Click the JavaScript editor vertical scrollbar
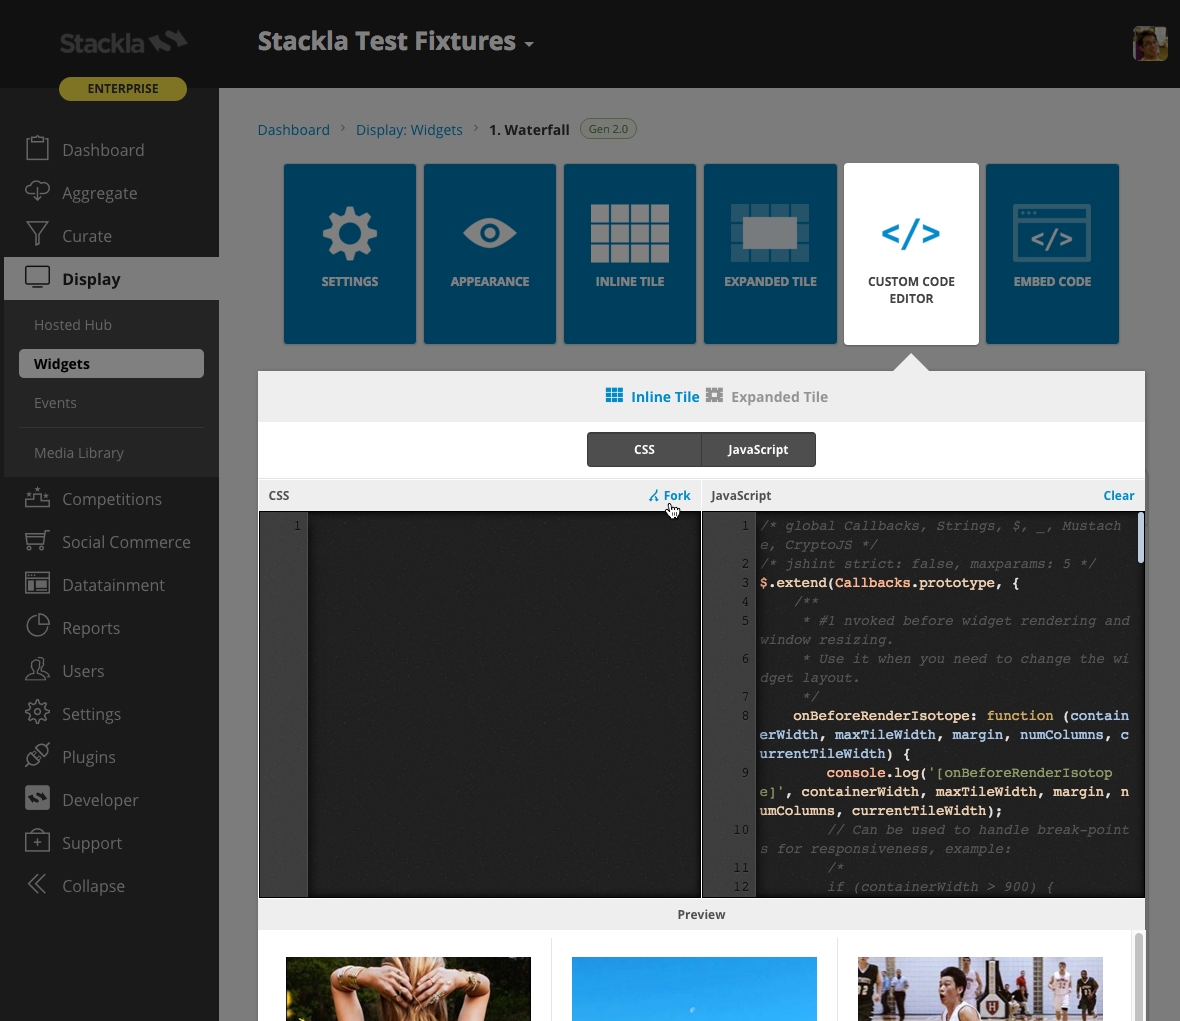The image size is (1180, 1021). (1140, 540)
